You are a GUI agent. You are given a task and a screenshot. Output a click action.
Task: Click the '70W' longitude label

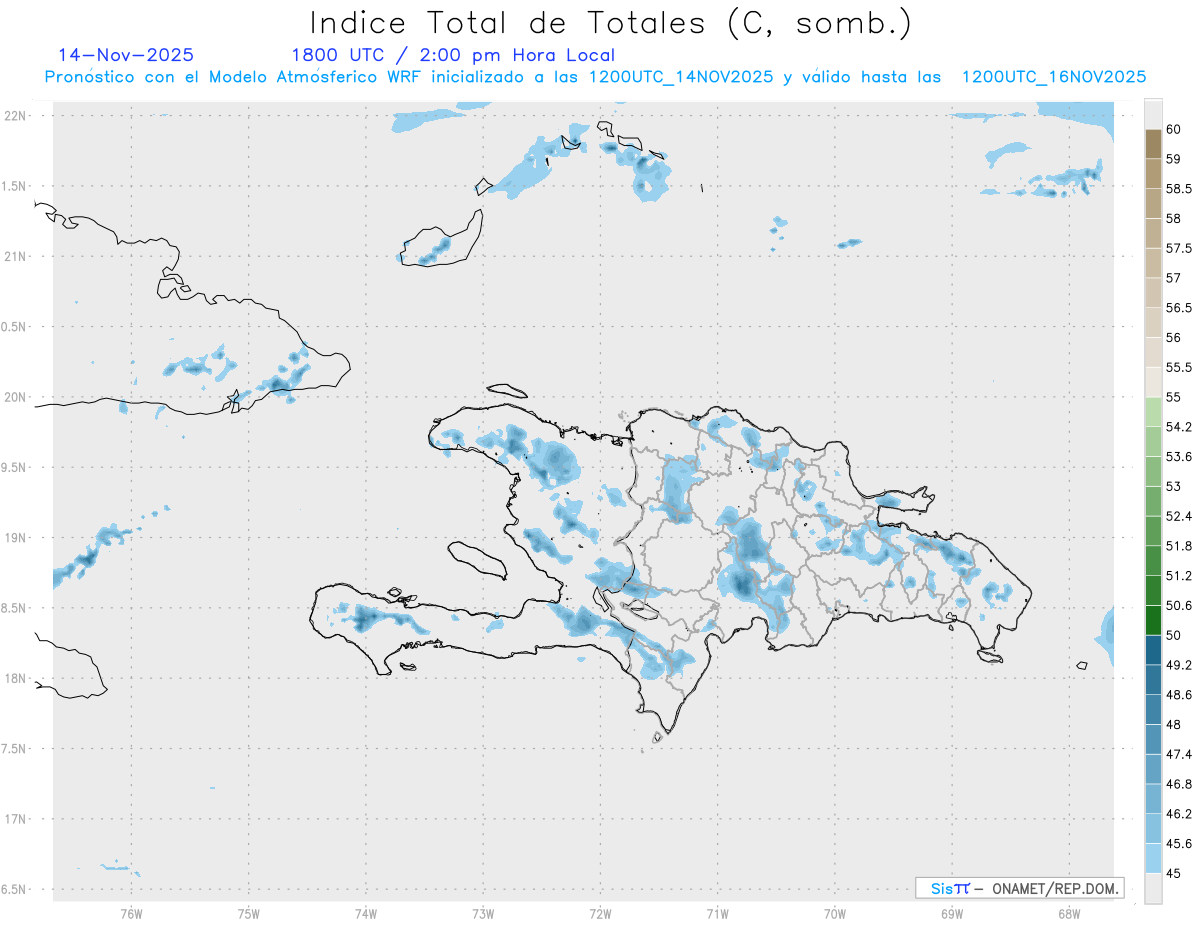point(835,913)
